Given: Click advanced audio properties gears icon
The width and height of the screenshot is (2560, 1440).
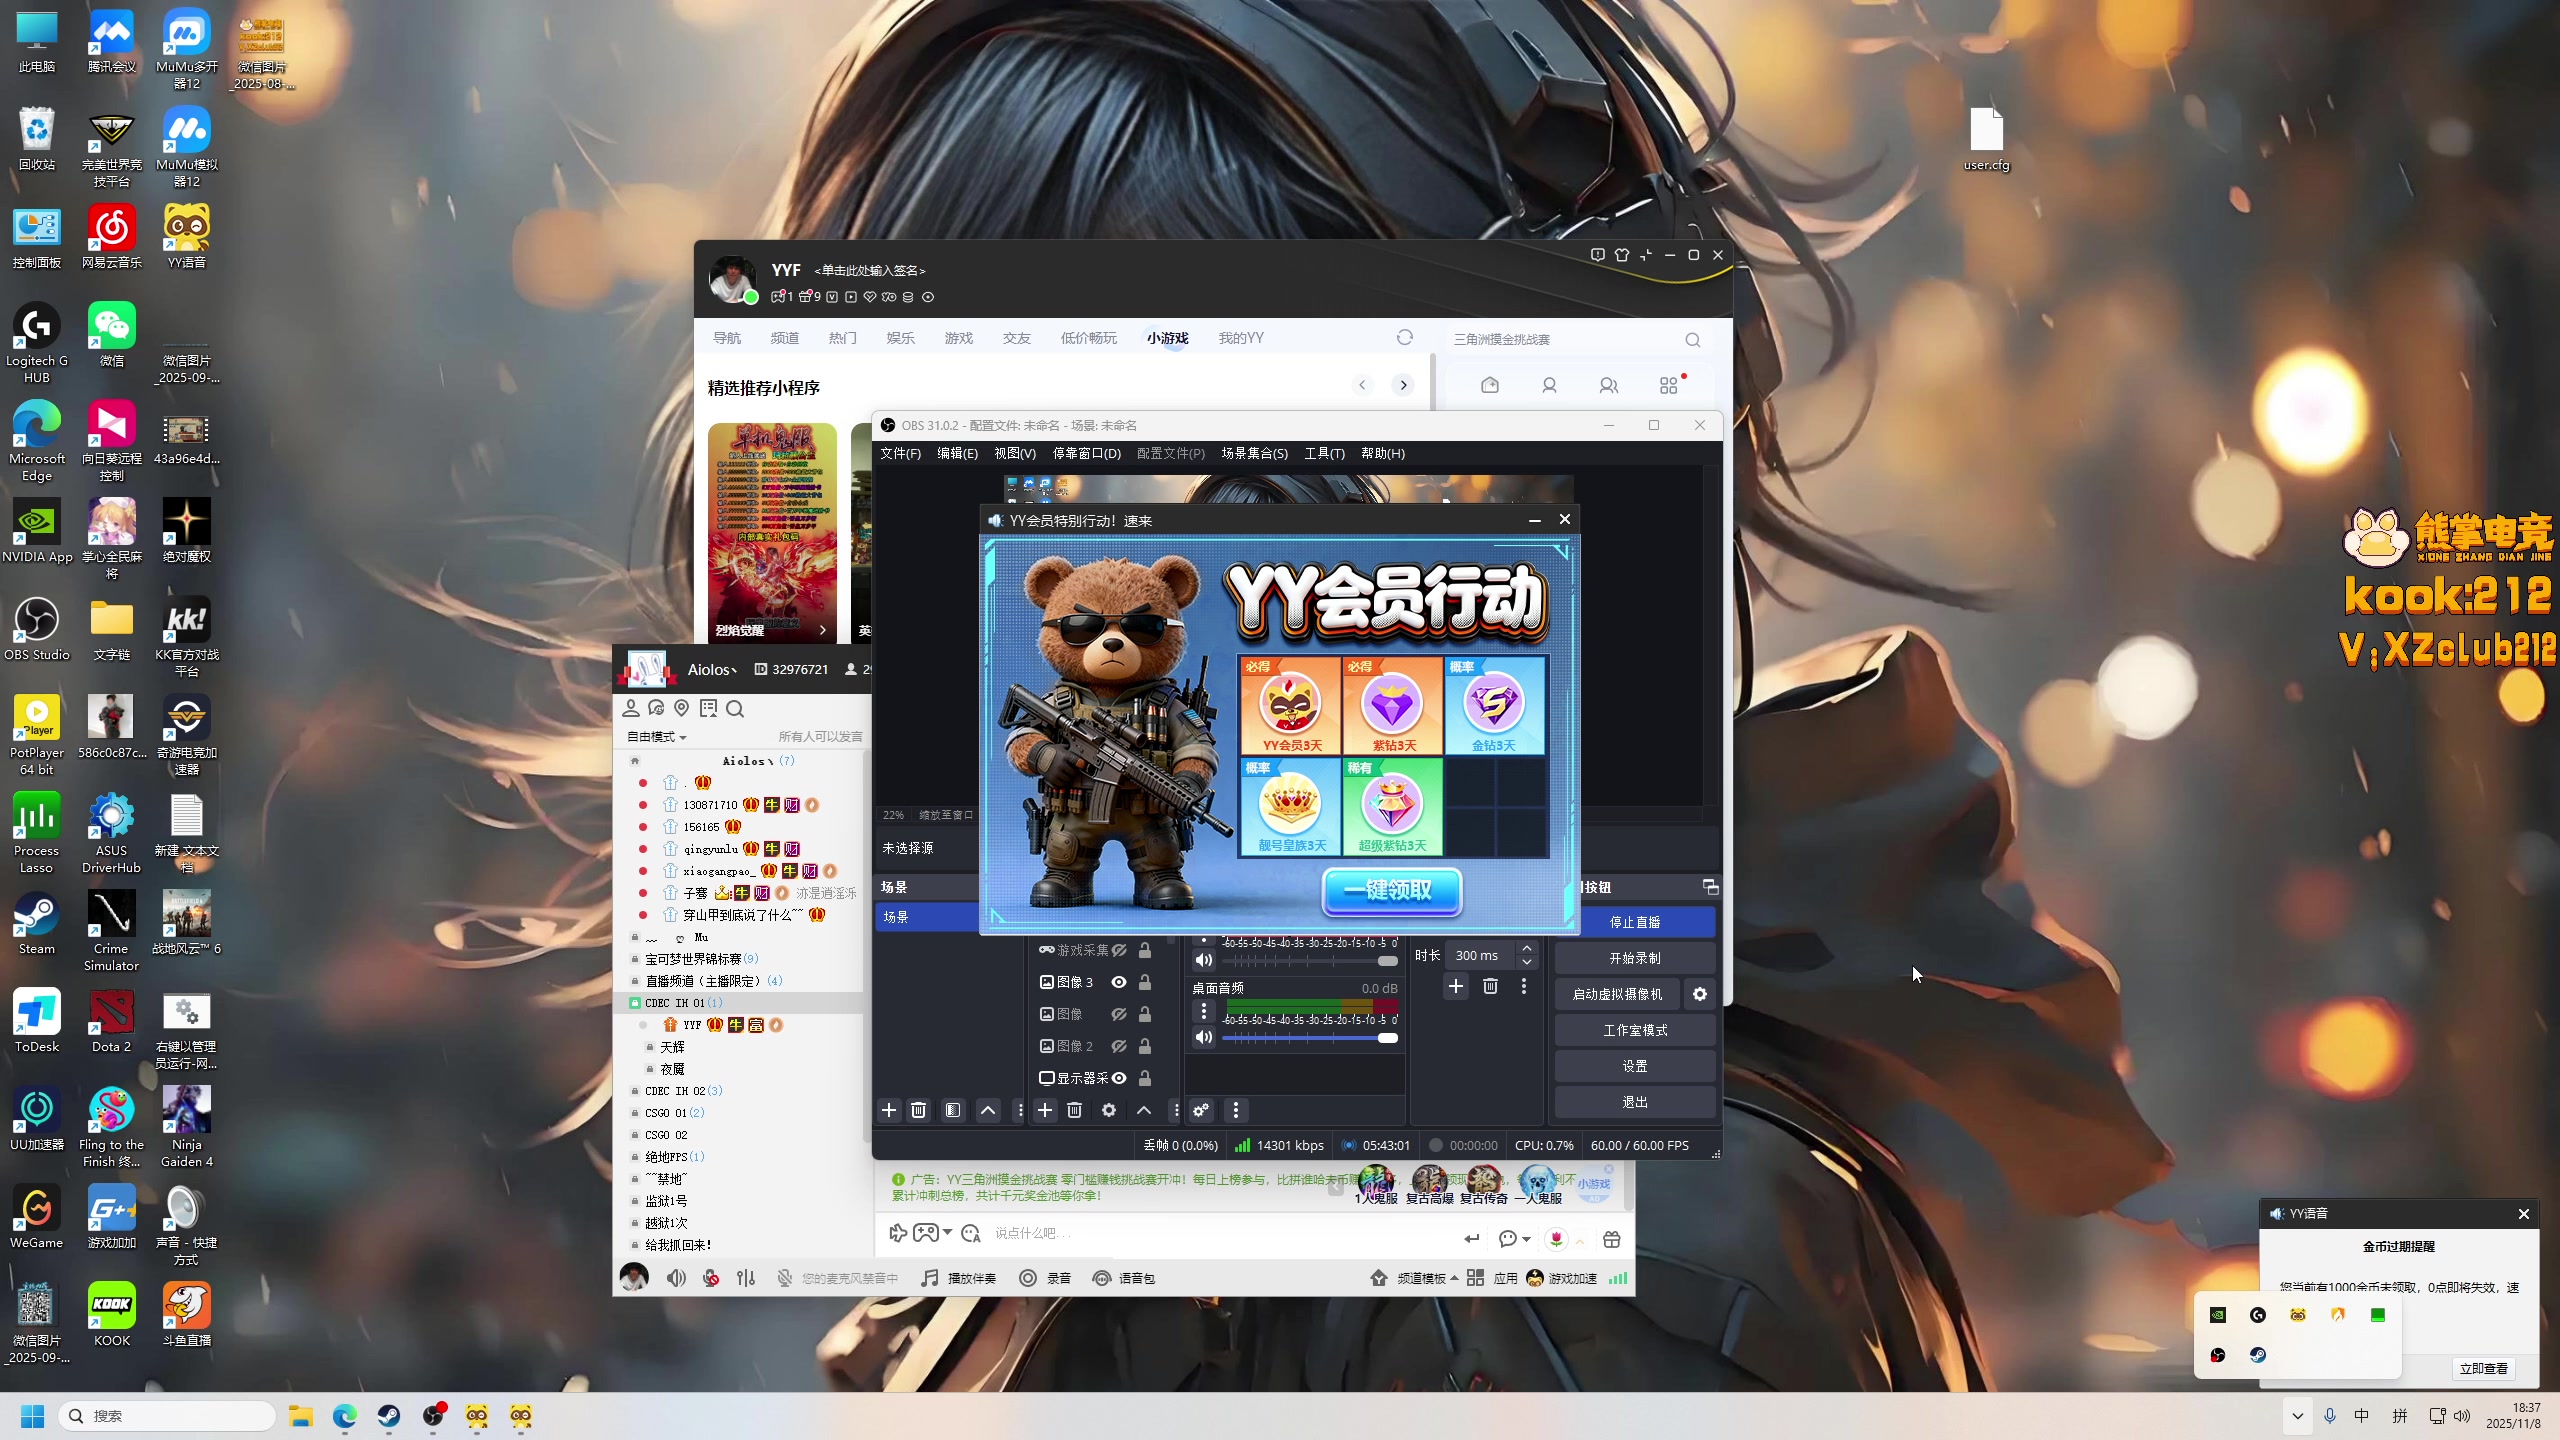Looking at the screenshot, I should (x=1201, y=1110).
